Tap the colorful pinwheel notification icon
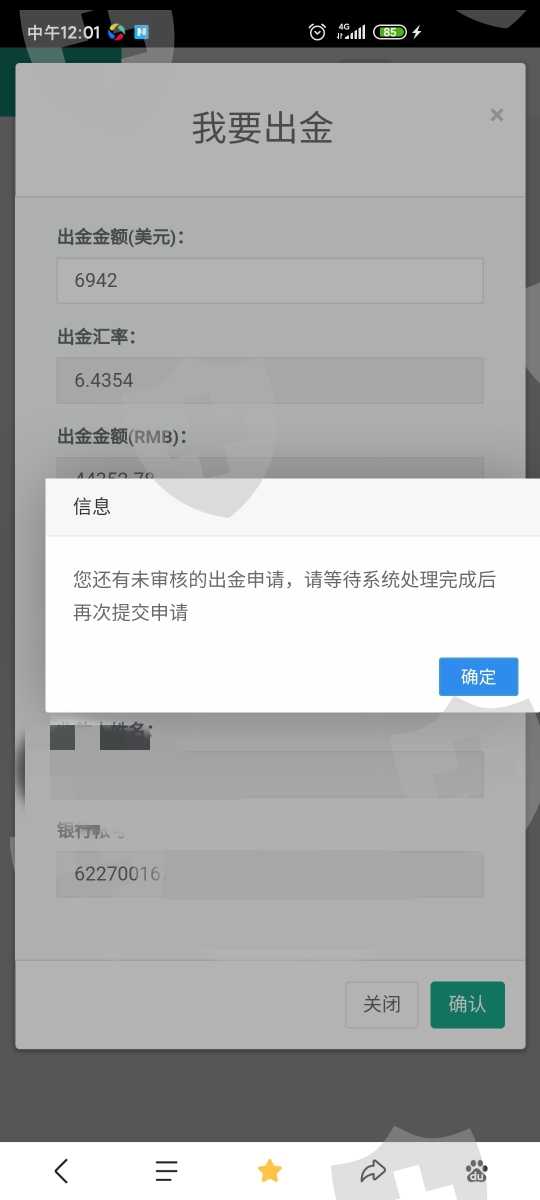The width and height of the screenshot is (540, 1200). [118, 32]
